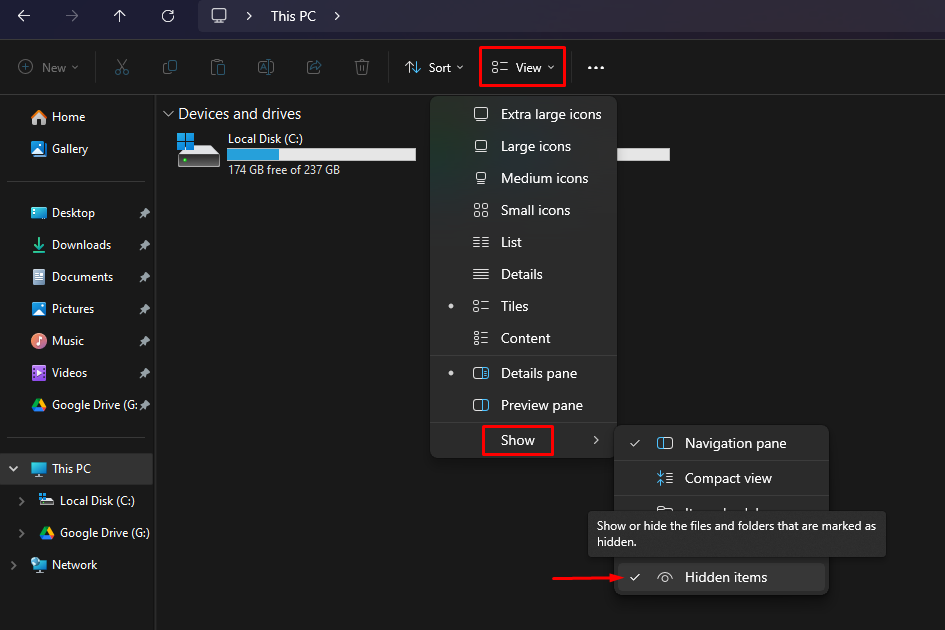Go back with the left arrow button

[24, 16]
